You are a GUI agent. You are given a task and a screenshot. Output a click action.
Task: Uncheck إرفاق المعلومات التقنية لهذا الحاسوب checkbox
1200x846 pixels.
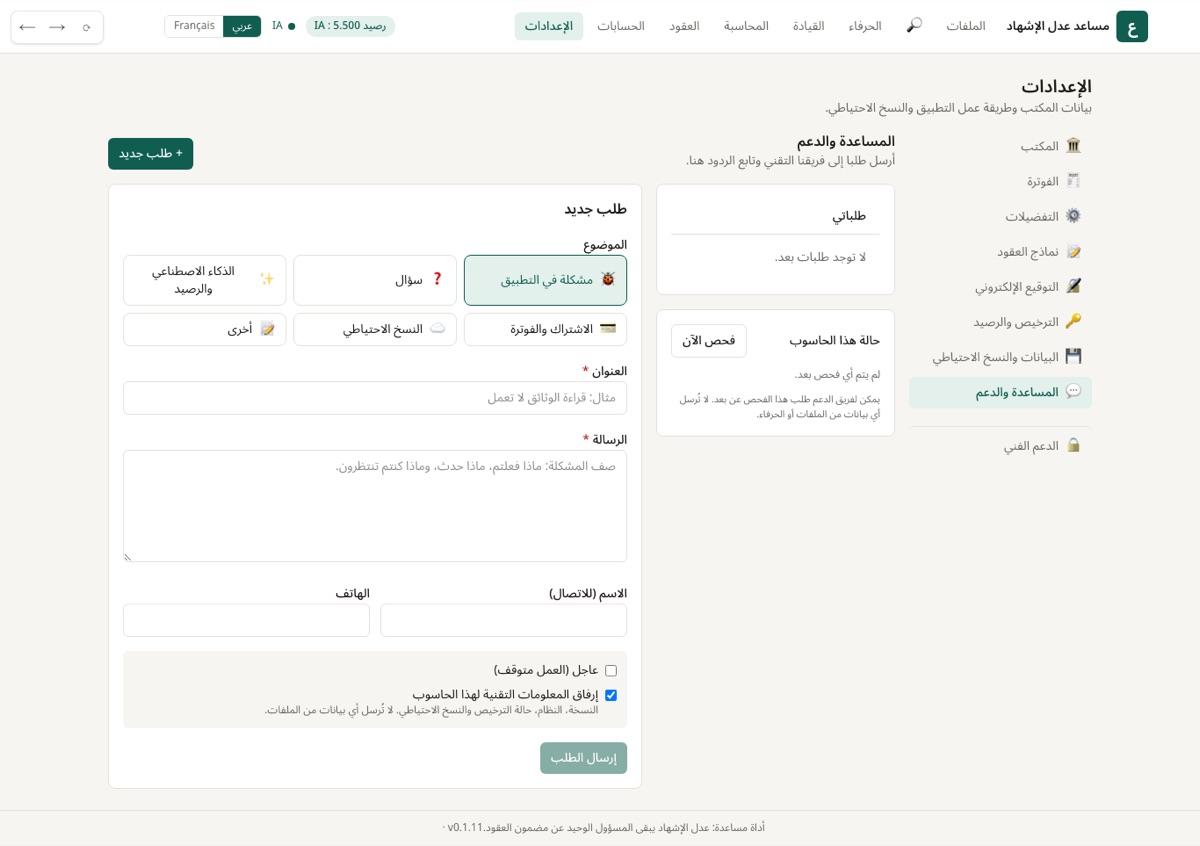click(611, 695)
